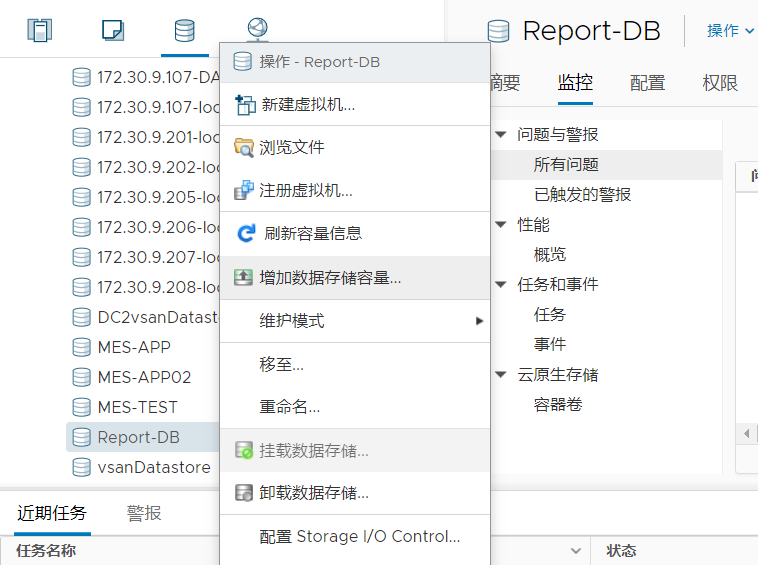Switch to the 配置 tab
The image size is (758, 565).
click(x=647, y=83)
